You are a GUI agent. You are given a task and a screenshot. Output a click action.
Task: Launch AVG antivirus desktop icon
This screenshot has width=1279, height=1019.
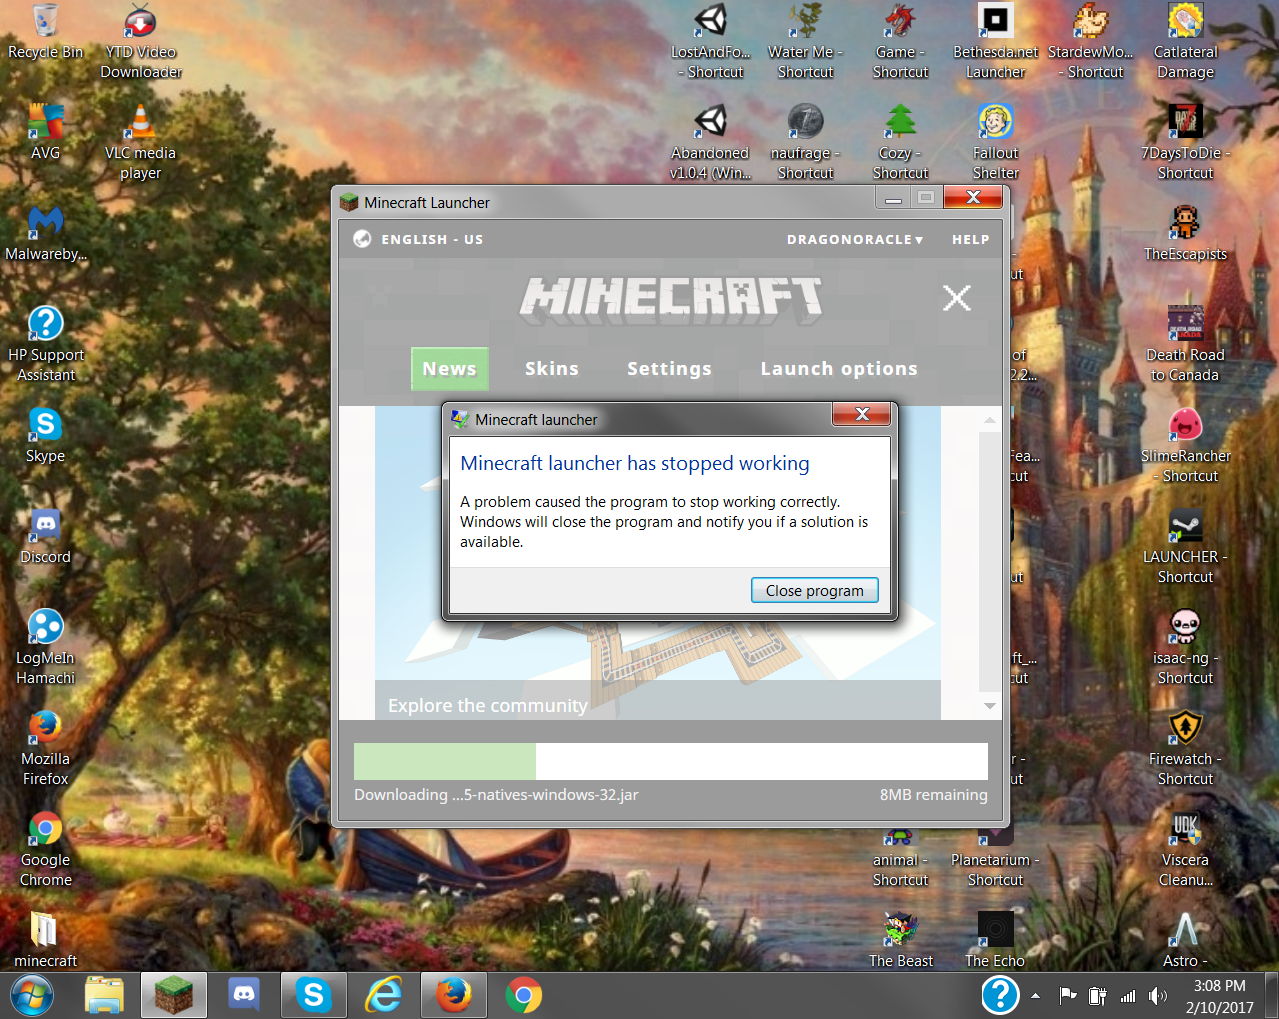(45, 132)
